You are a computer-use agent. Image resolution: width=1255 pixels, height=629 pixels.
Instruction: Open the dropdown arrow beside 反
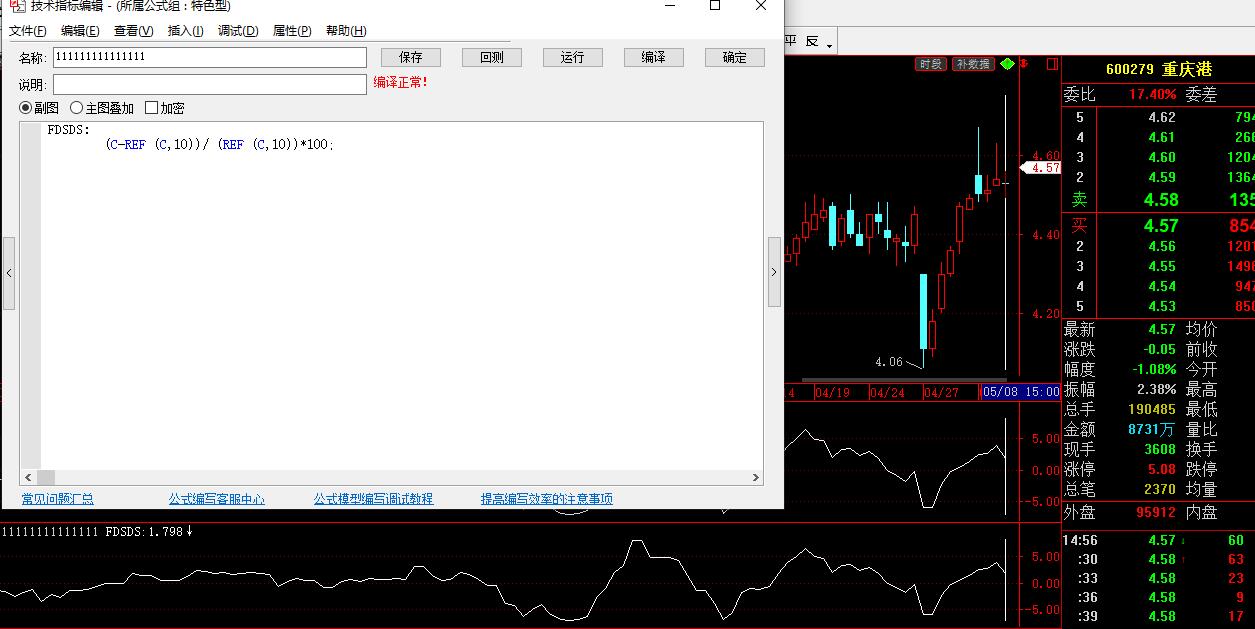[x=830, y=45]
